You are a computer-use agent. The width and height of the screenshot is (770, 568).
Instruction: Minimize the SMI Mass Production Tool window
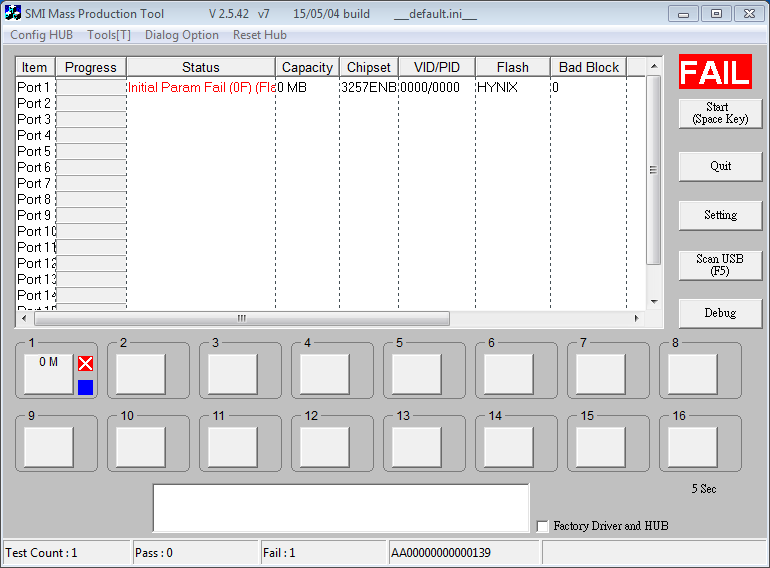[x=683, y=14]
